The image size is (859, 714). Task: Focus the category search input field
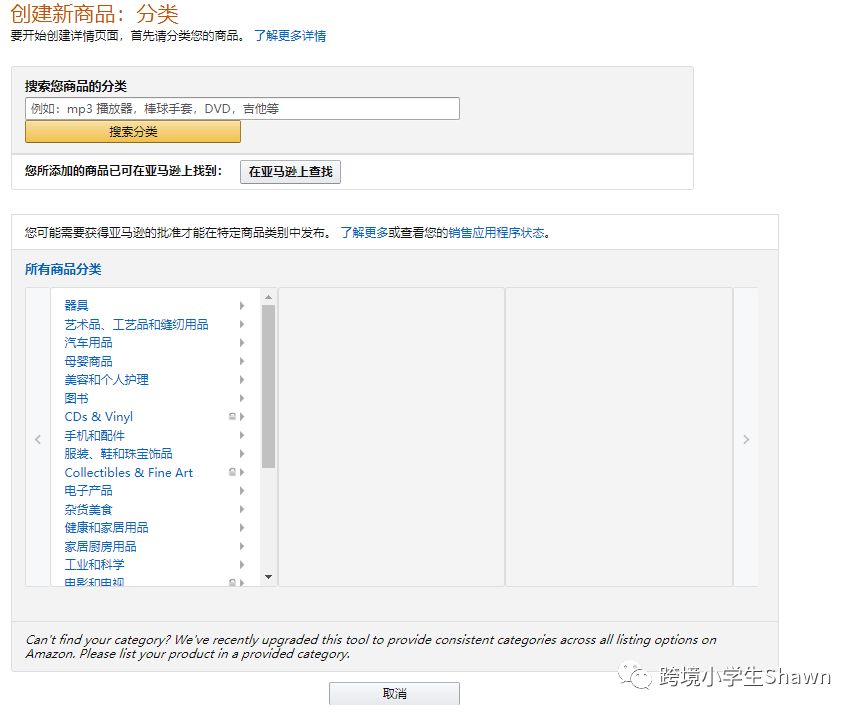point(242,108)
